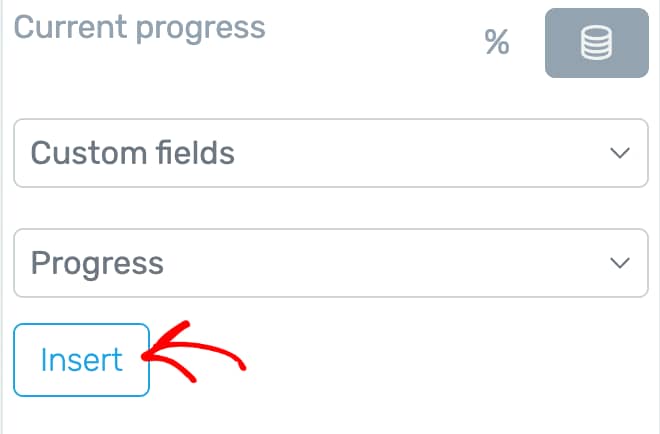This screenshot has height=434, width=660.
Task: Open dynamic data picker via gray database button
Action: [x=596, y=43]
